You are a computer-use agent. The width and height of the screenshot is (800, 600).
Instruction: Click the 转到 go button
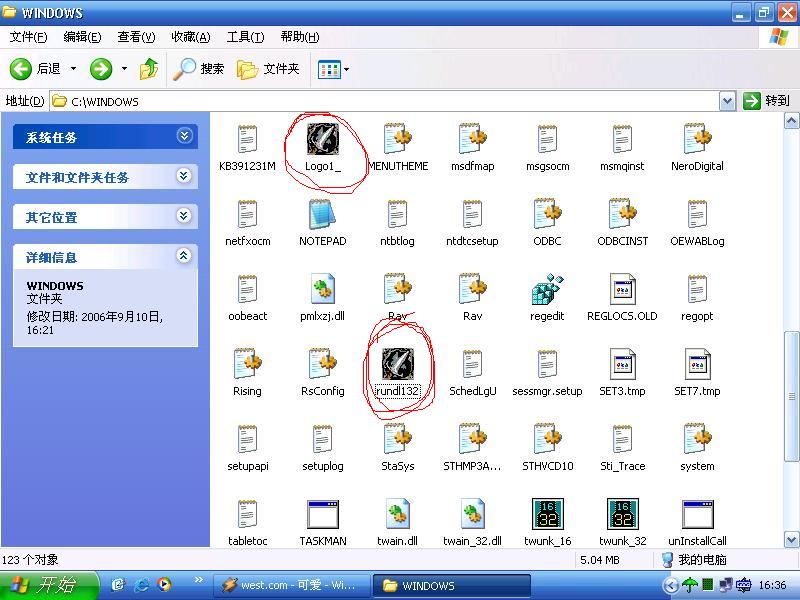pos(766,101)
